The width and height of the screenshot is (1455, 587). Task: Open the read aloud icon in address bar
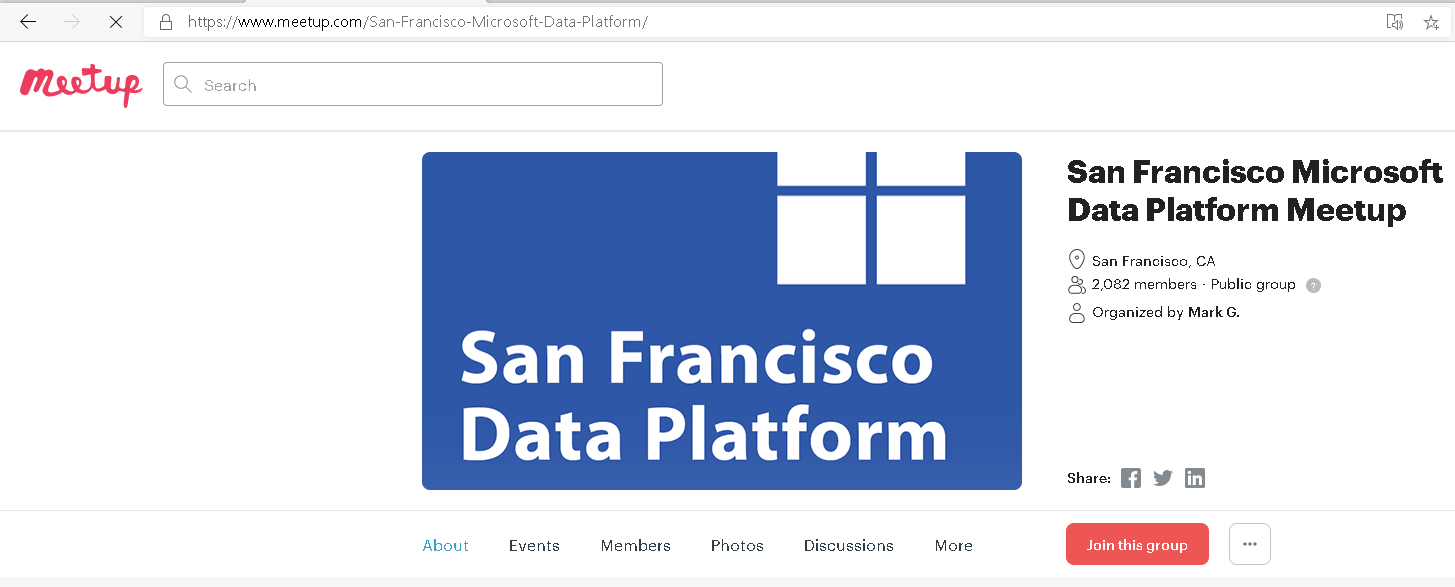point(1394,22)
